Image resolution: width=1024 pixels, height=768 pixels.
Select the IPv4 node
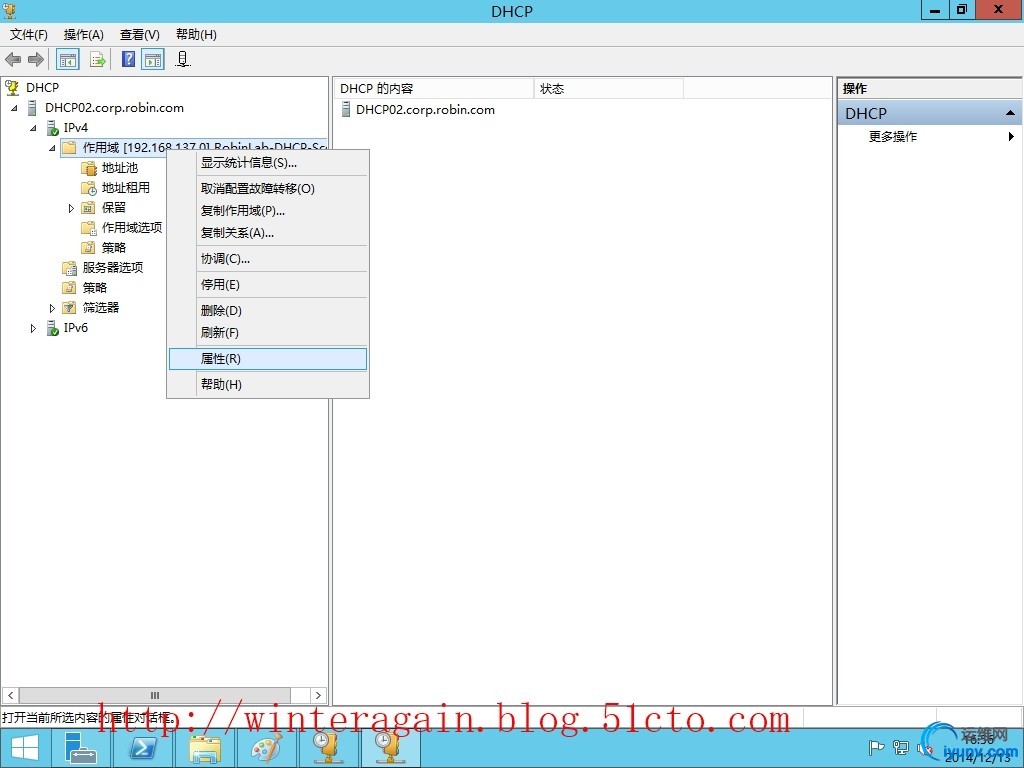(x=76, y=127)
